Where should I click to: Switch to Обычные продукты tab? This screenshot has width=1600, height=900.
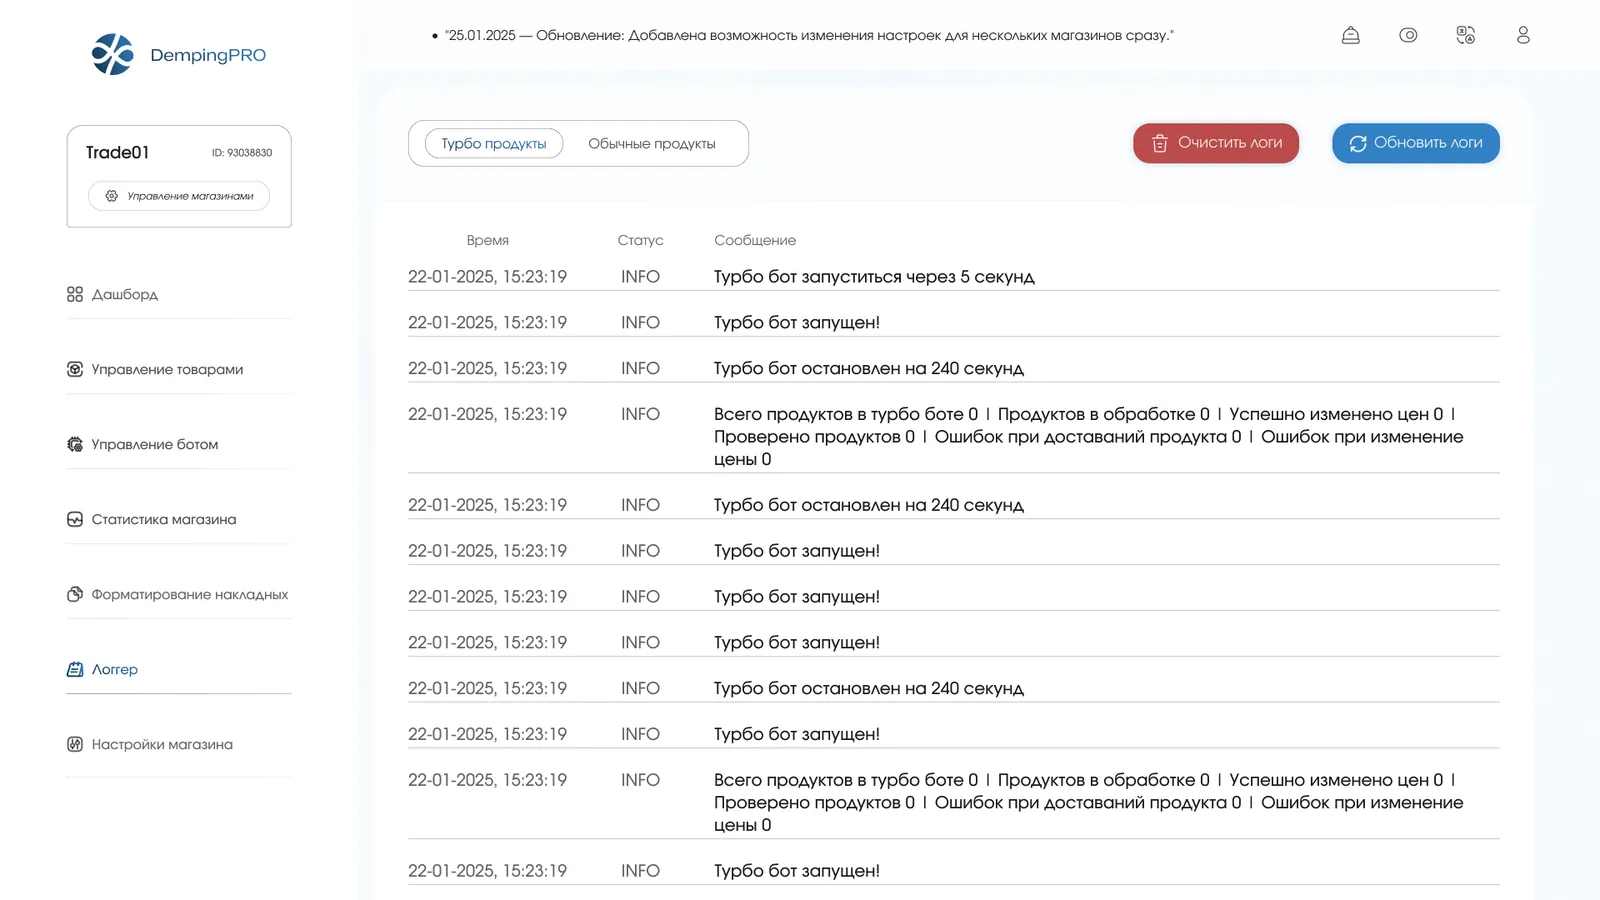tap(652, 143)
